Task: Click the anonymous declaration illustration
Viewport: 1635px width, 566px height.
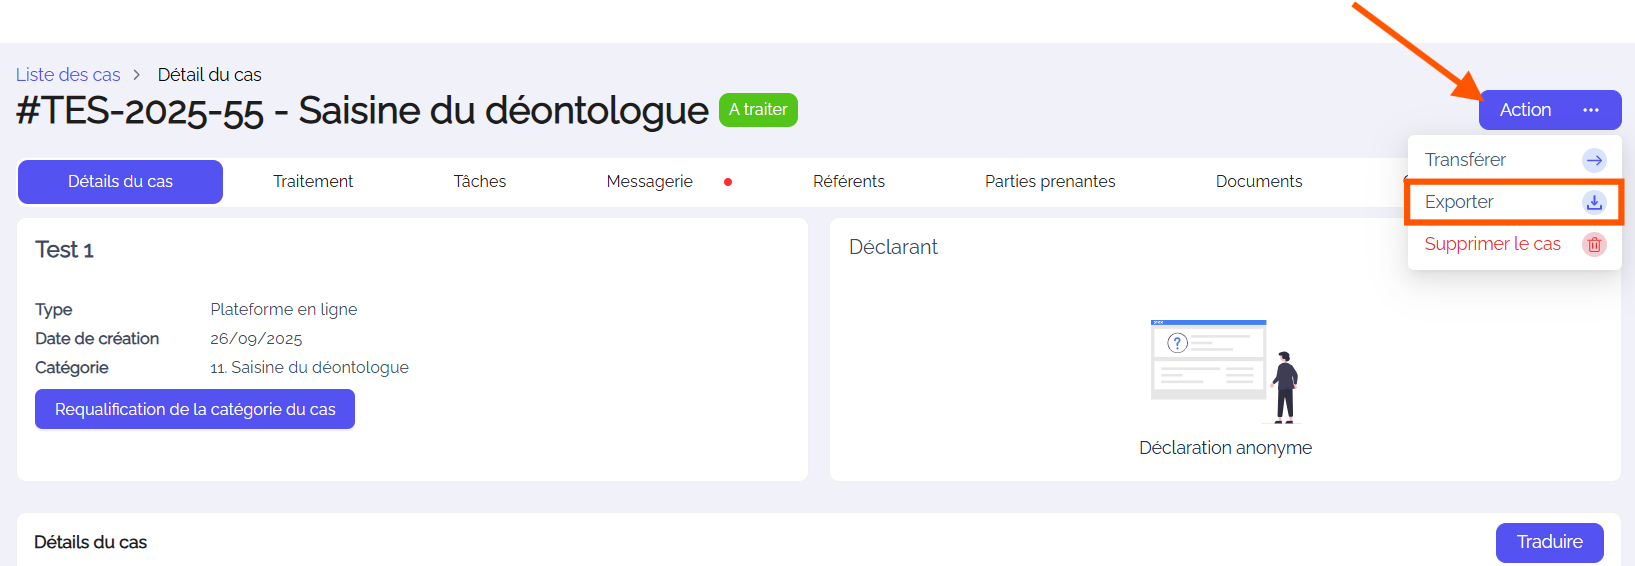Action: 1225,371
